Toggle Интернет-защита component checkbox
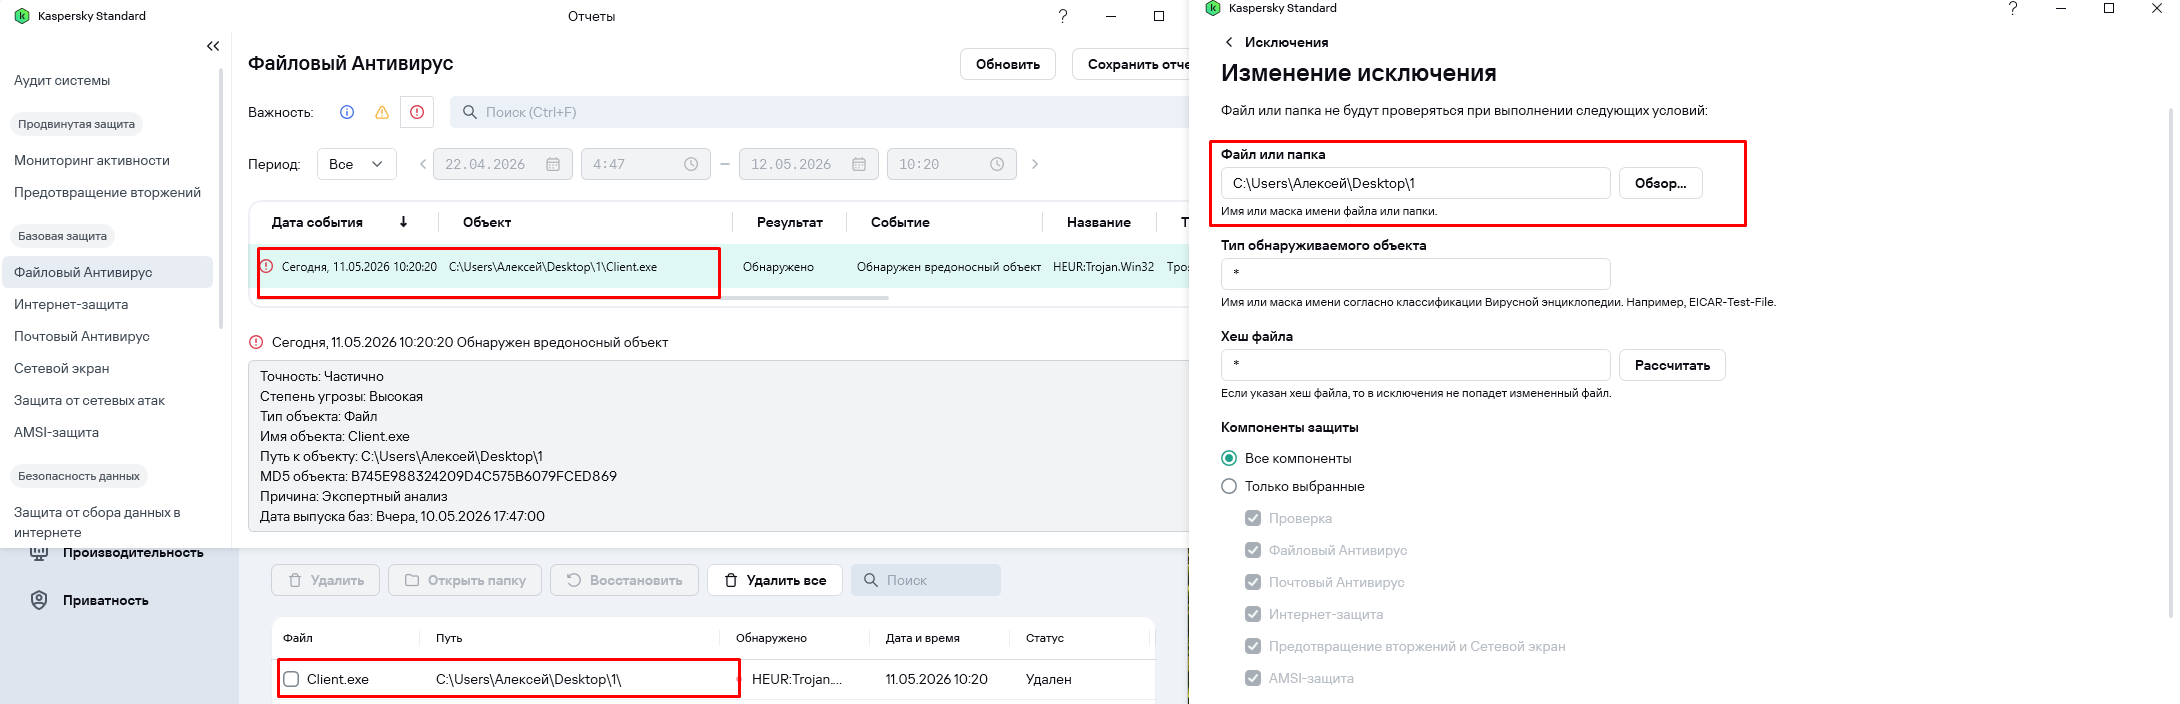 pyautogui.click(x=1253, y=614)
